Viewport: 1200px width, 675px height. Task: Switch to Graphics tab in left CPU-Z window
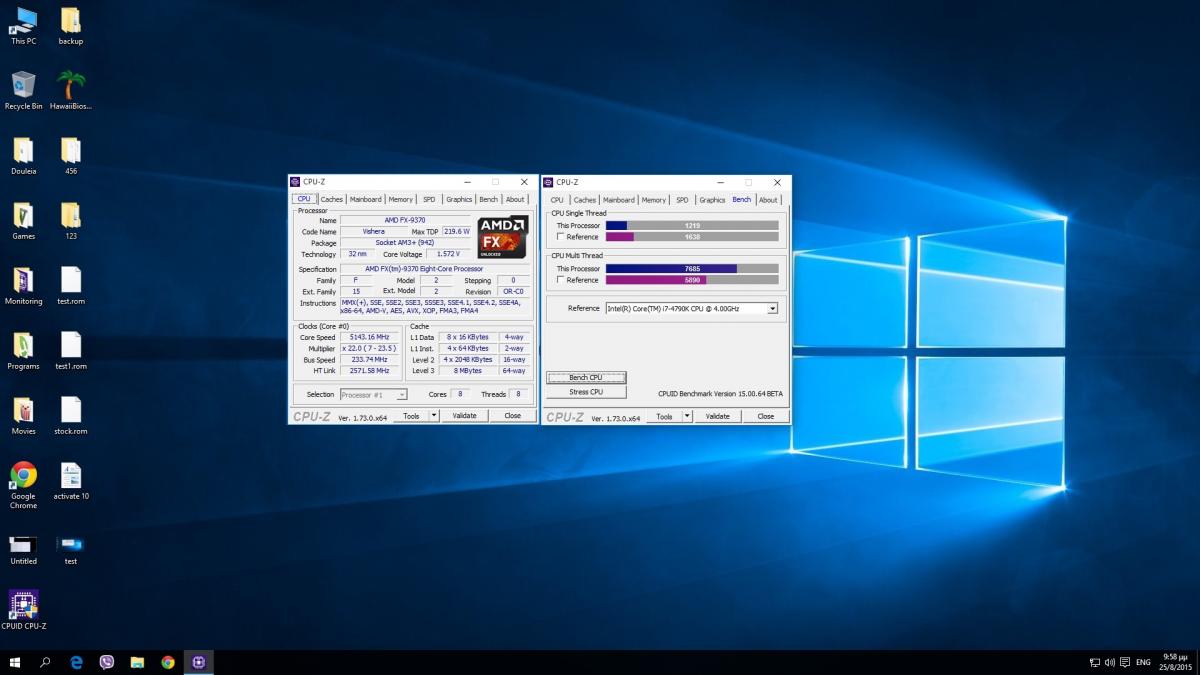click(x=459, y=200)
